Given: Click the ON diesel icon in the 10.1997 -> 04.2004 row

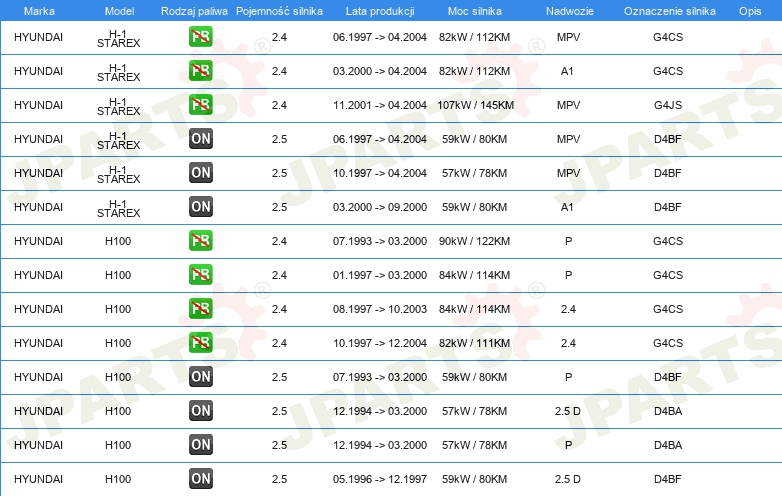Looking at the screenshot, I should pyautogui.click(x=200, y=172).
